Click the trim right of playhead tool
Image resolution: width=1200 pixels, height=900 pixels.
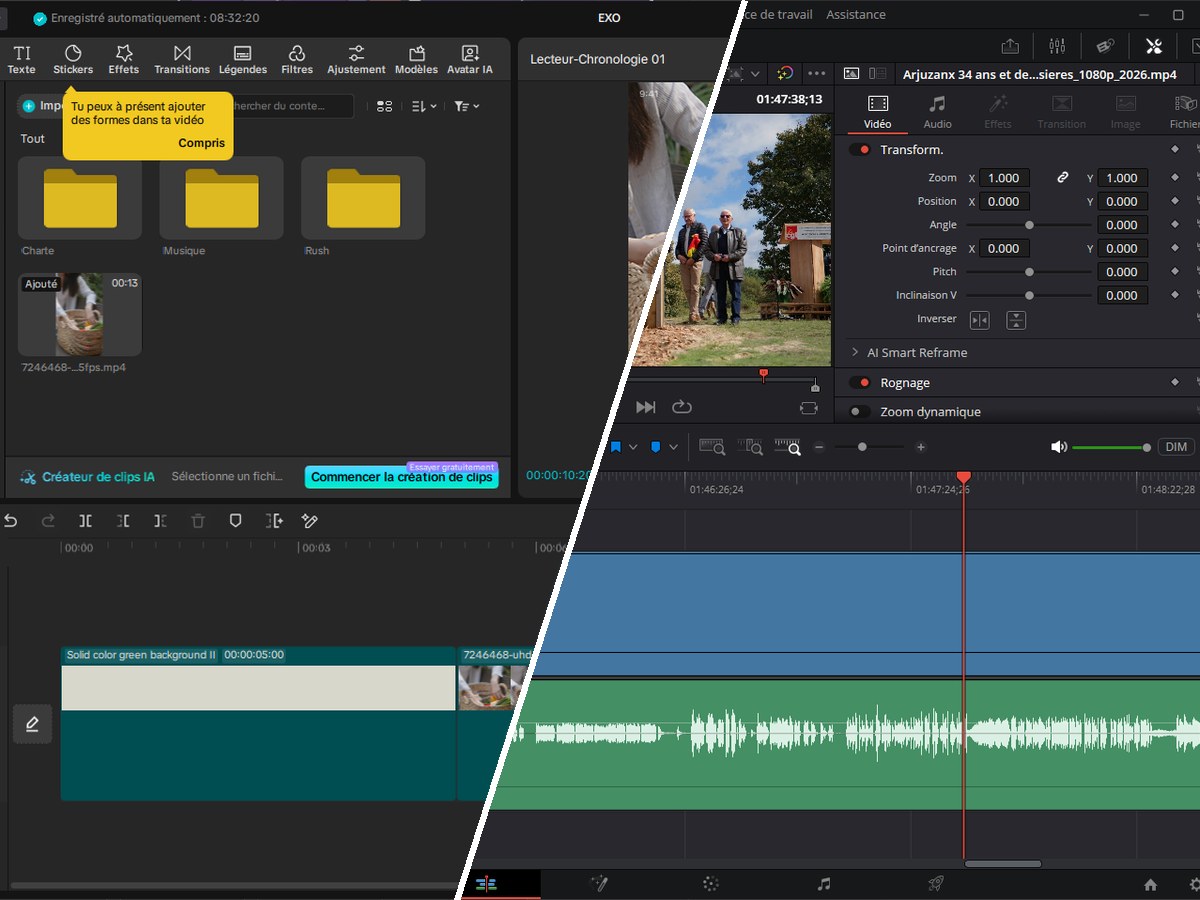click(x=160, y=521)
